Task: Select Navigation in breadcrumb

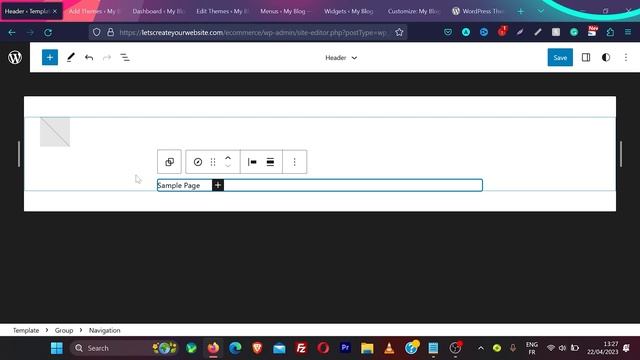Action: click(x=104, y=330)
